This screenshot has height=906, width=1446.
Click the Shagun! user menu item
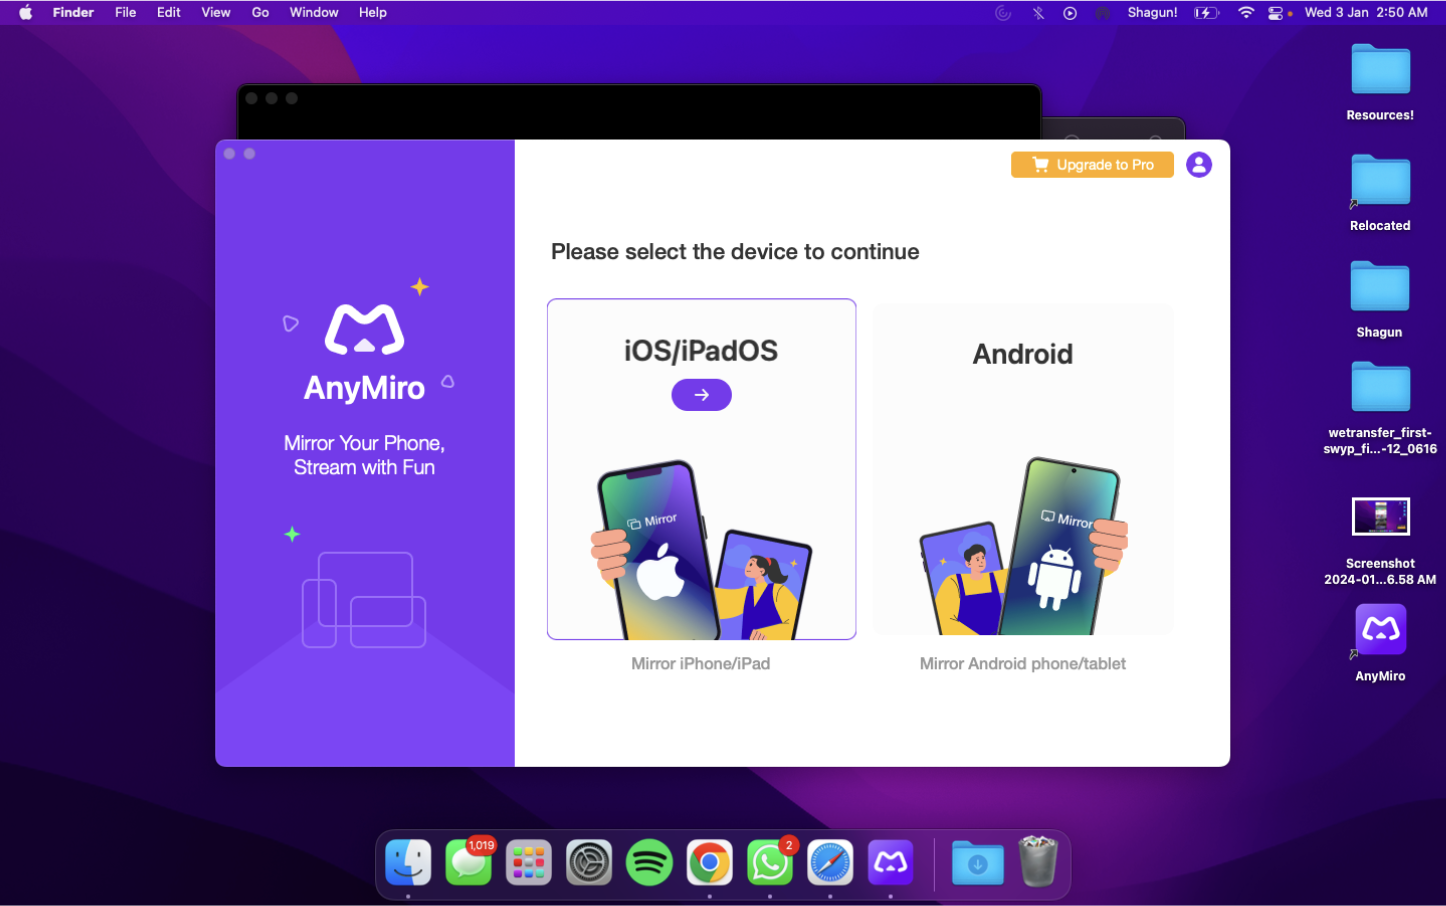pos(1152,13)
